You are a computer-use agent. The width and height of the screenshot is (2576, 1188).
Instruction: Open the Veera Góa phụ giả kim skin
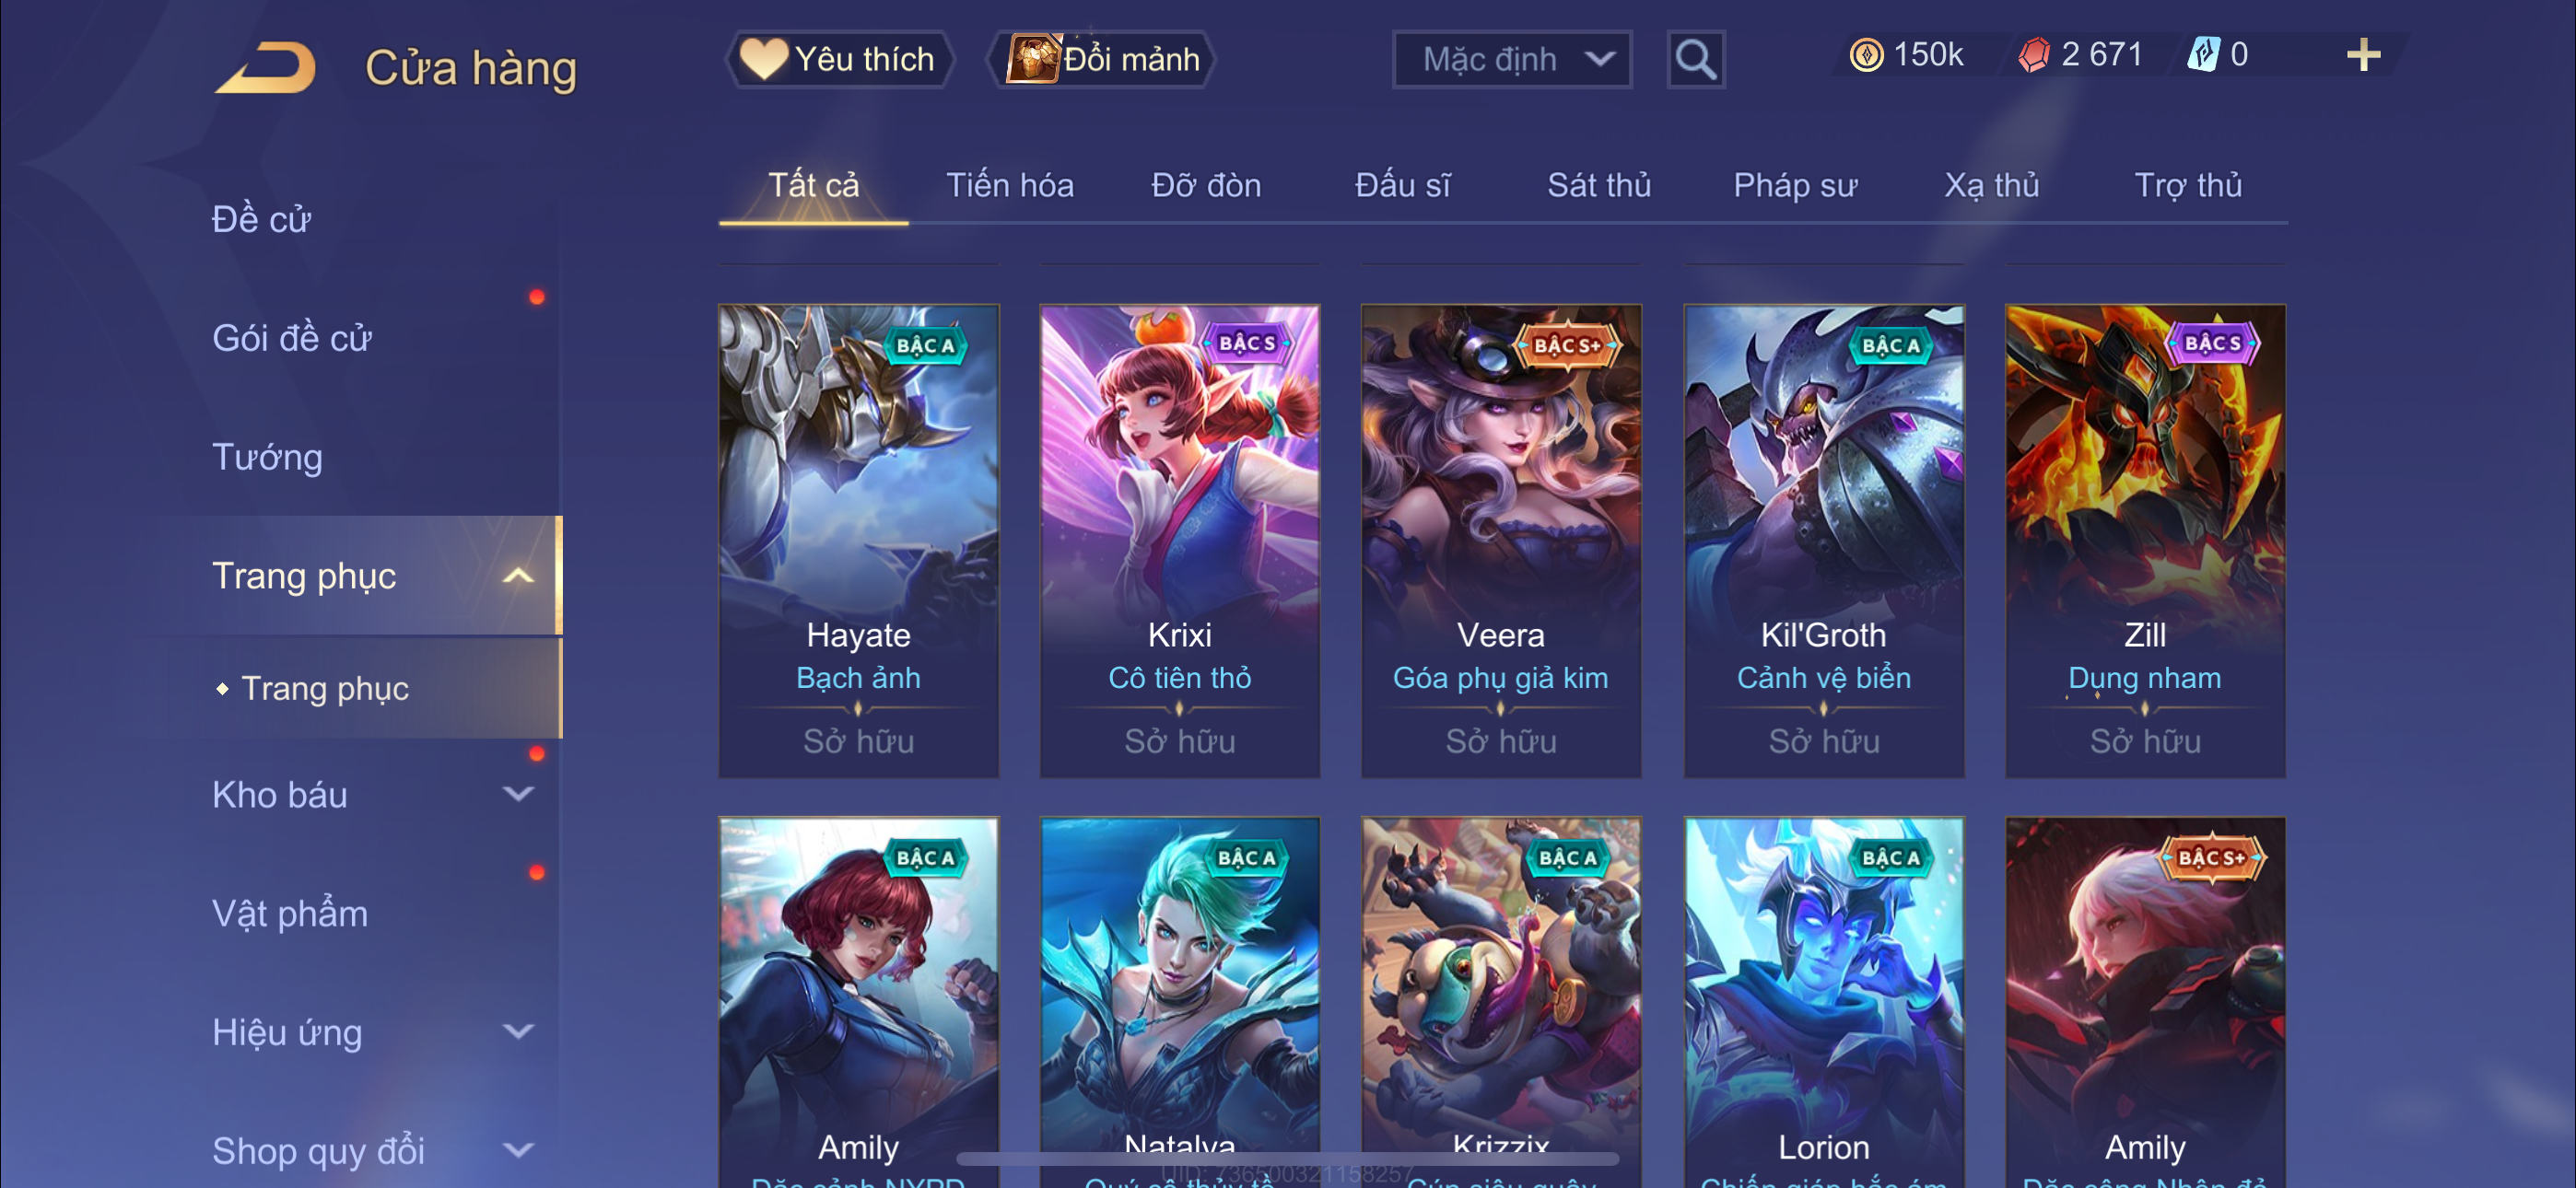[1500, 541]
